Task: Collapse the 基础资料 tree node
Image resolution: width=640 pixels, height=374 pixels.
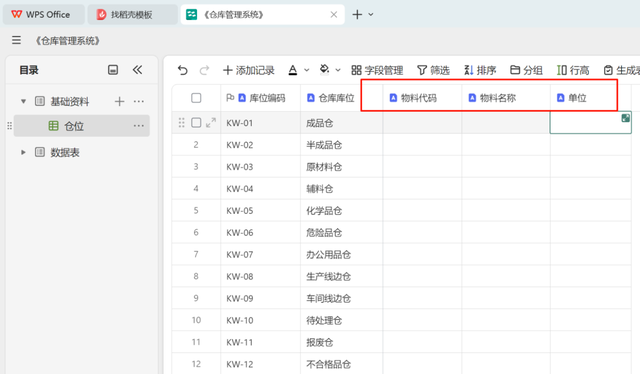Action: click(x=23, y=101)
